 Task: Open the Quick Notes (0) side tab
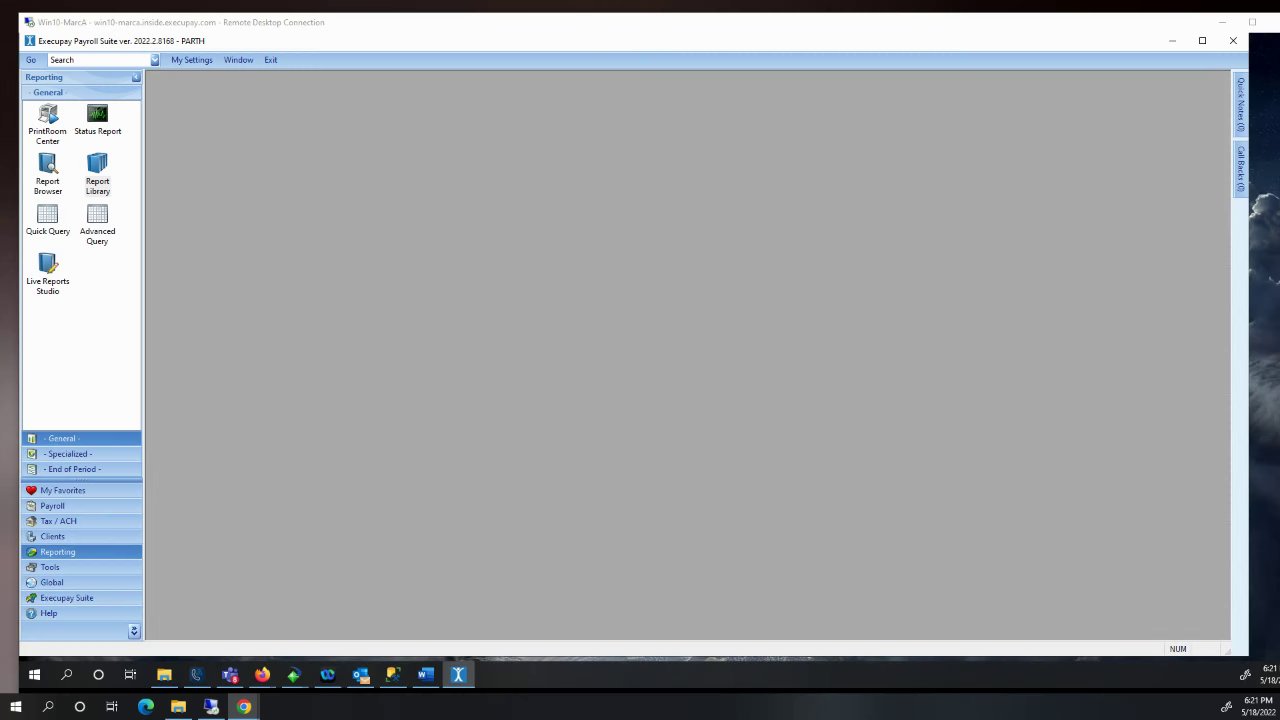(x=1240, y=105)
